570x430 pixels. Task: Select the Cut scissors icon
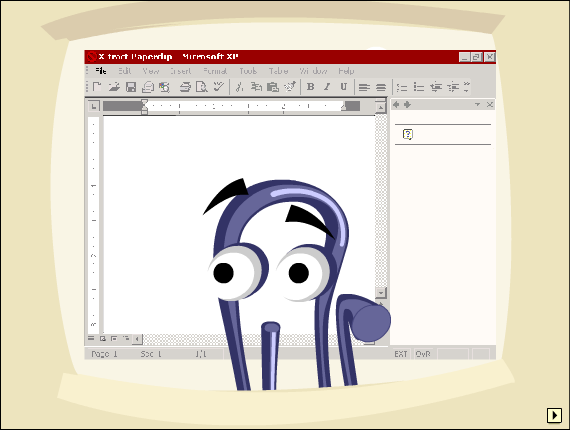tap(239, 87)
